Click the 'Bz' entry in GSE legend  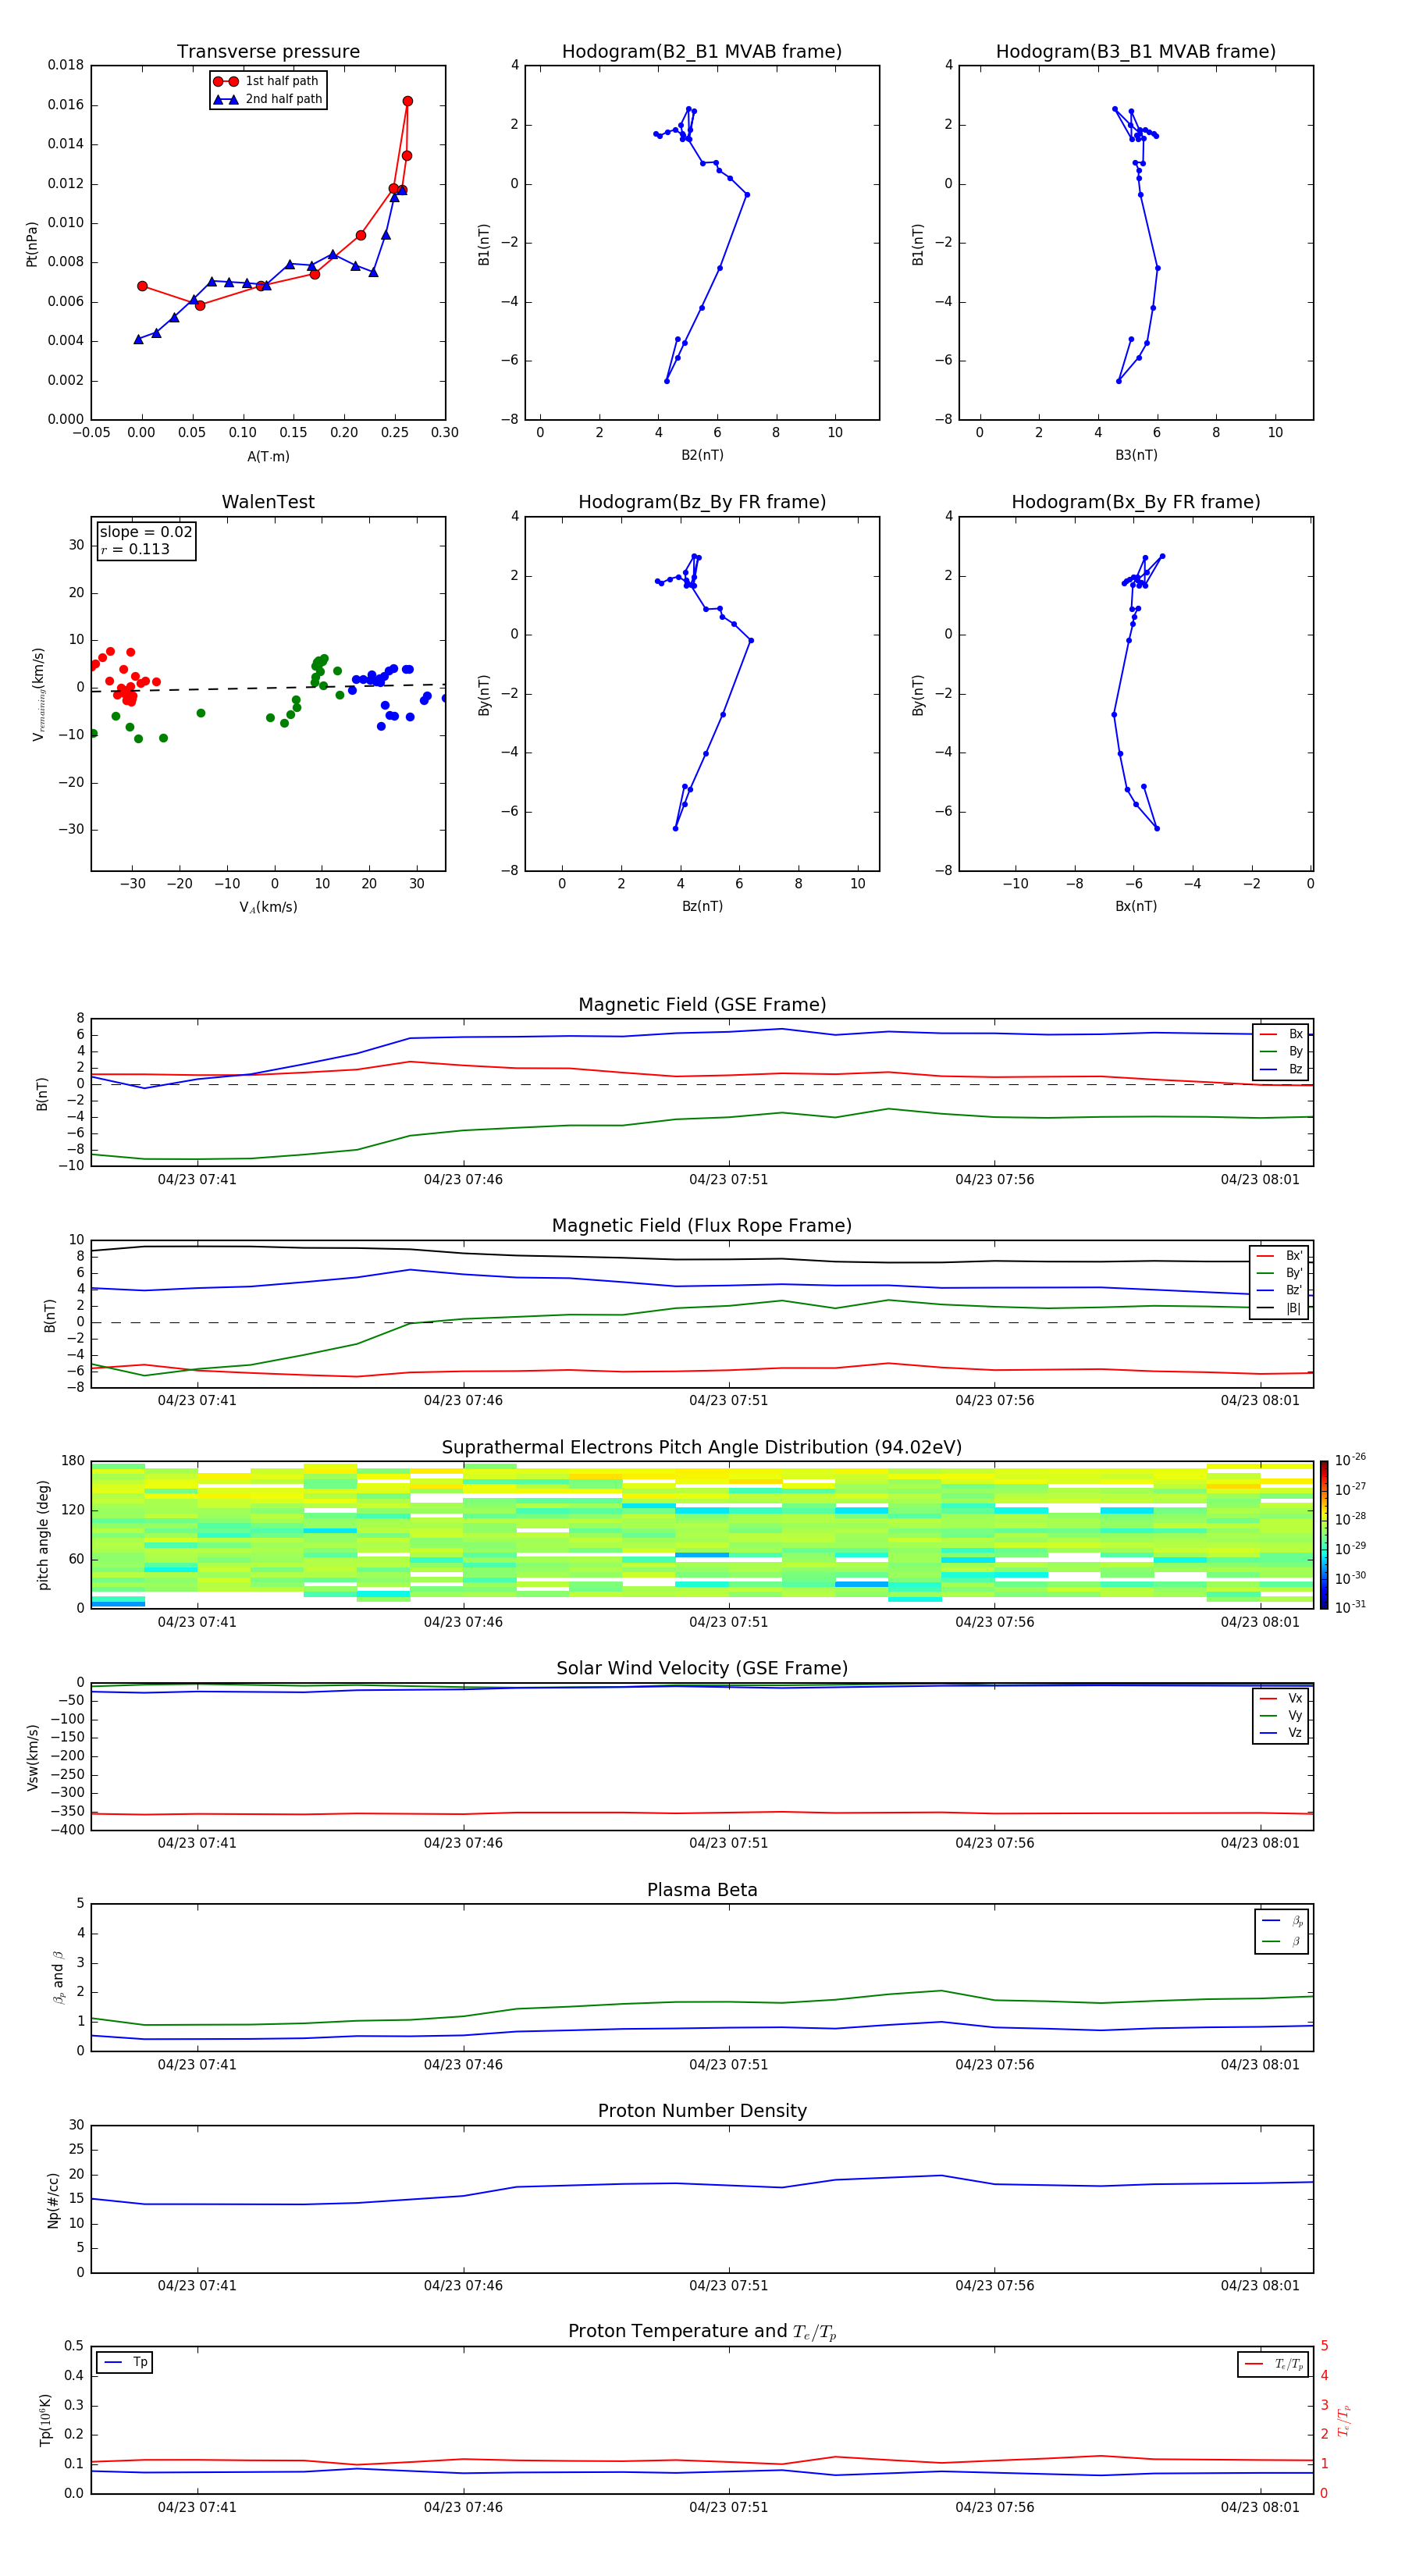1282,1069
